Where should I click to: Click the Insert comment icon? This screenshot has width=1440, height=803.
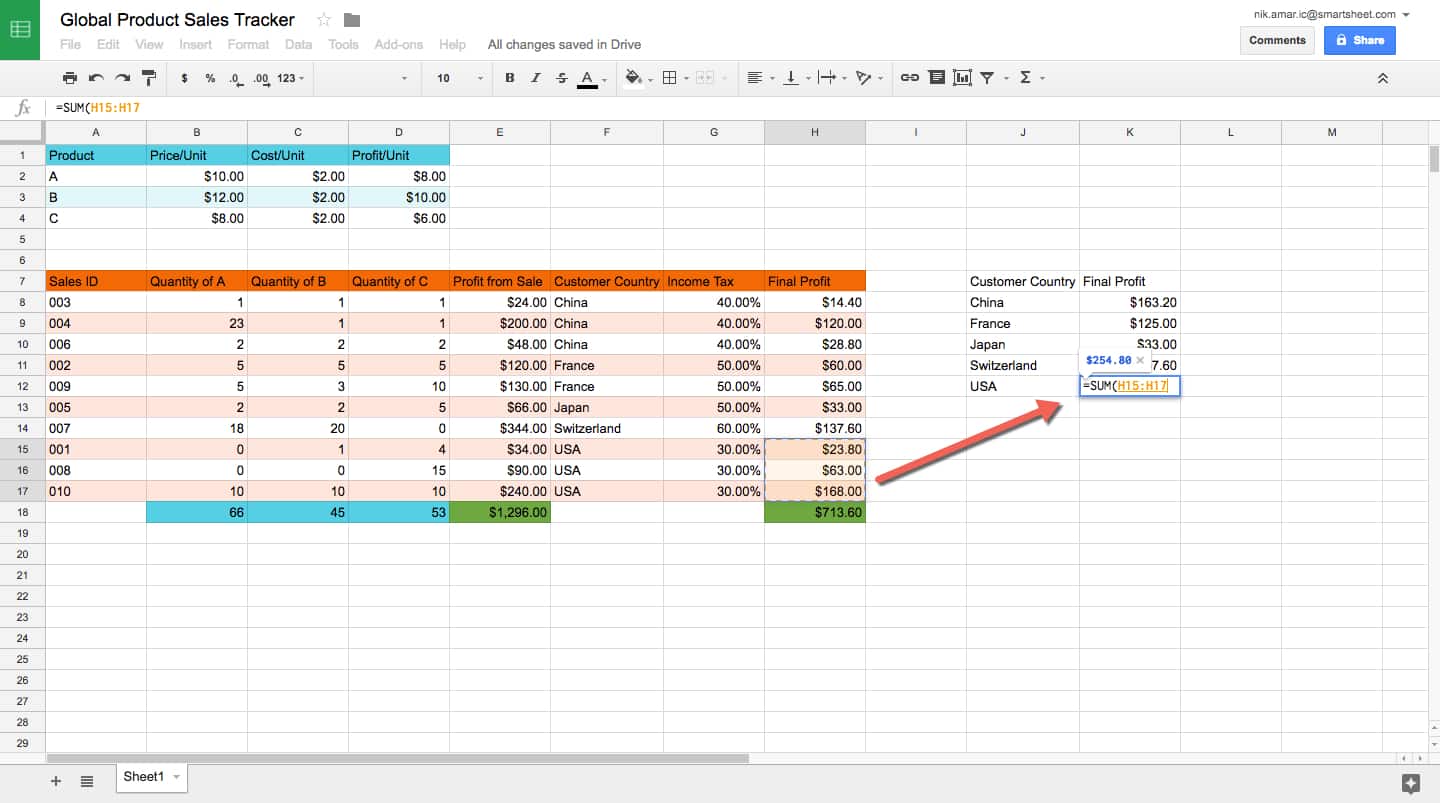936,78
